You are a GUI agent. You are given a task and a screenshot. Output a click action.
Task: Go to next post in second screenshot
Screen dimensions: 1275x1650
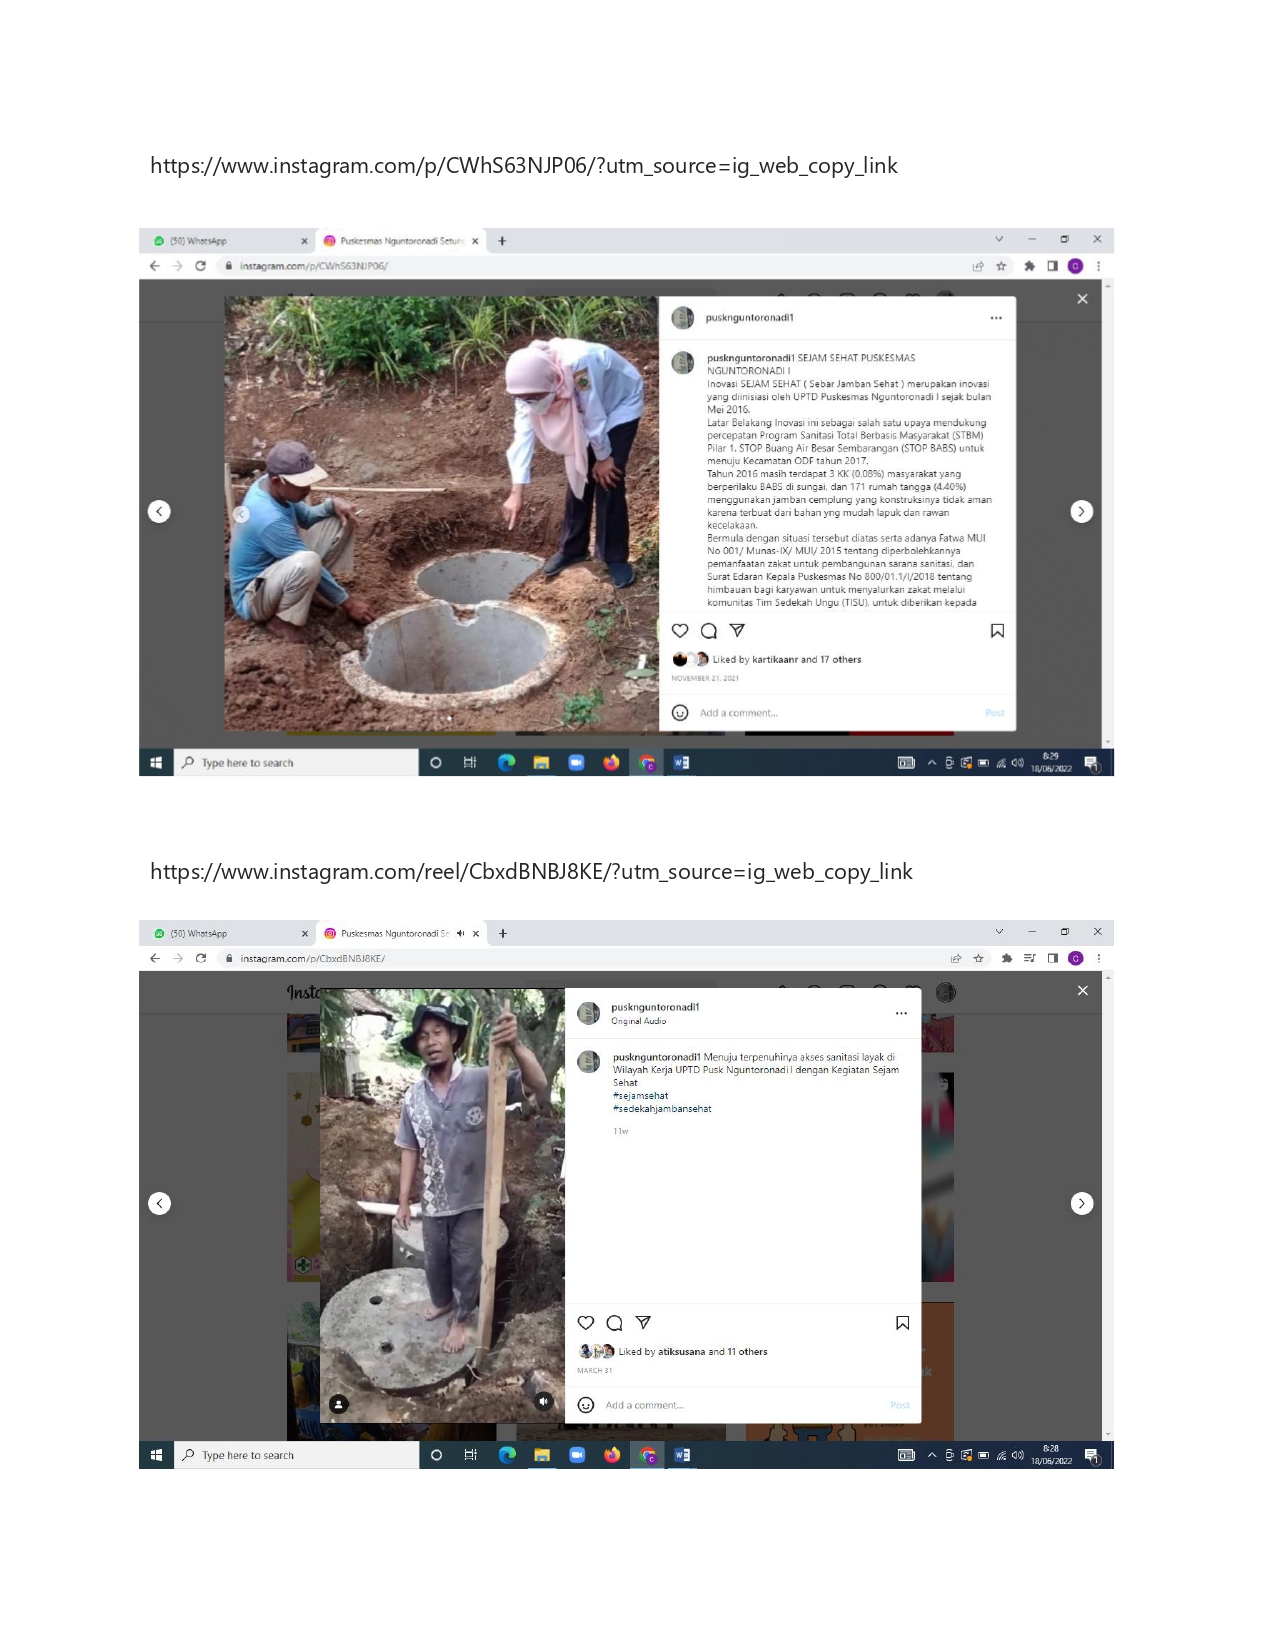pos(1081,1203)
